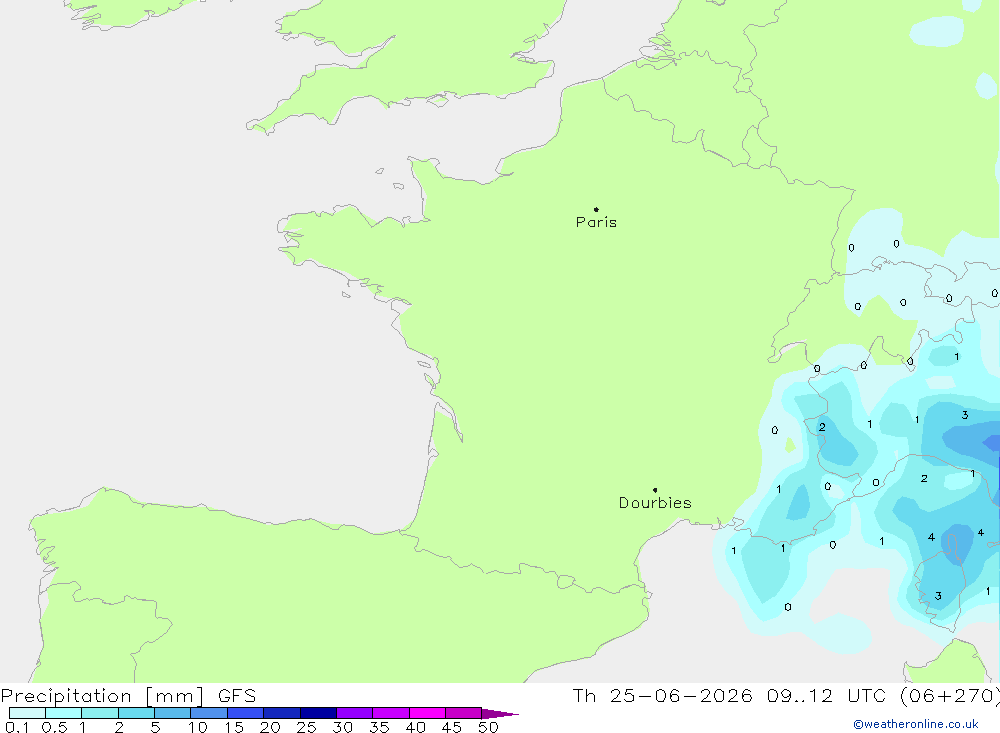Click the Paris location dot marker
Viewport: 1000px width, 733px height.
pyautogui.click(x=596, y=209)
